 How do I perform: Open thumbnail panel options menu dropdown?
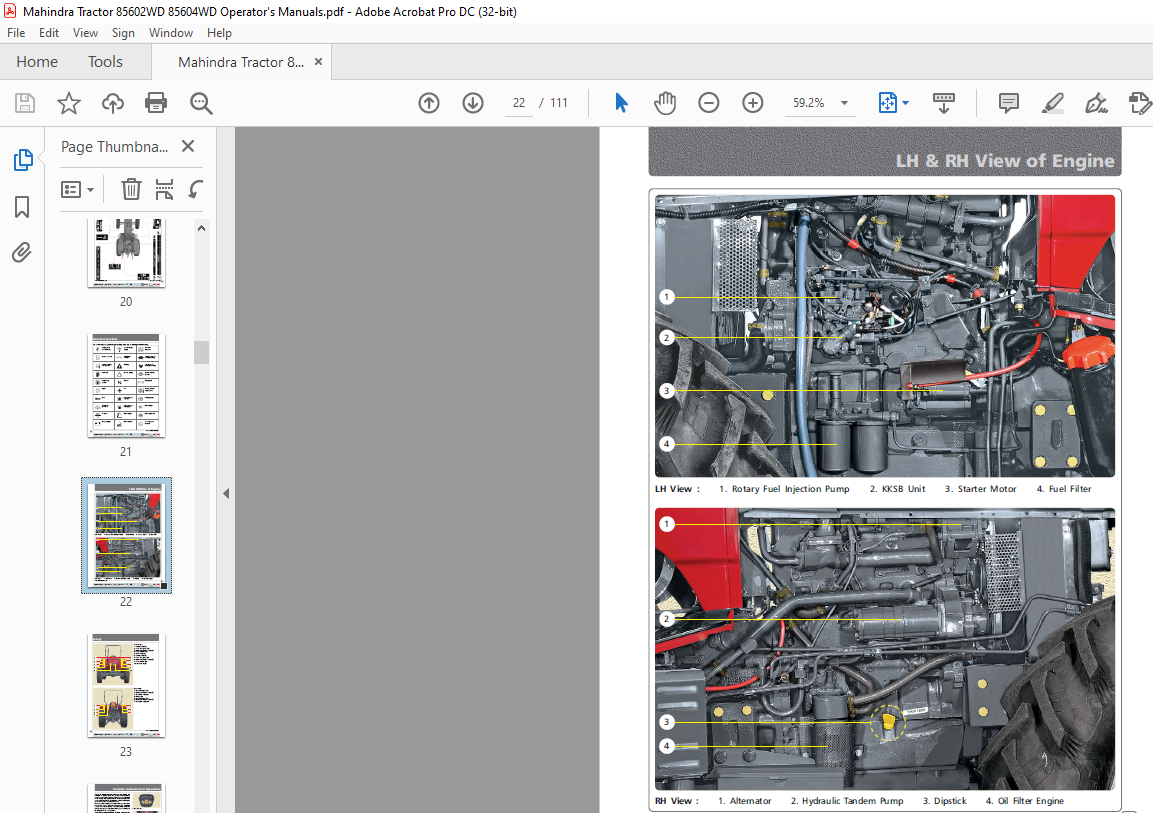click(77, 190)
